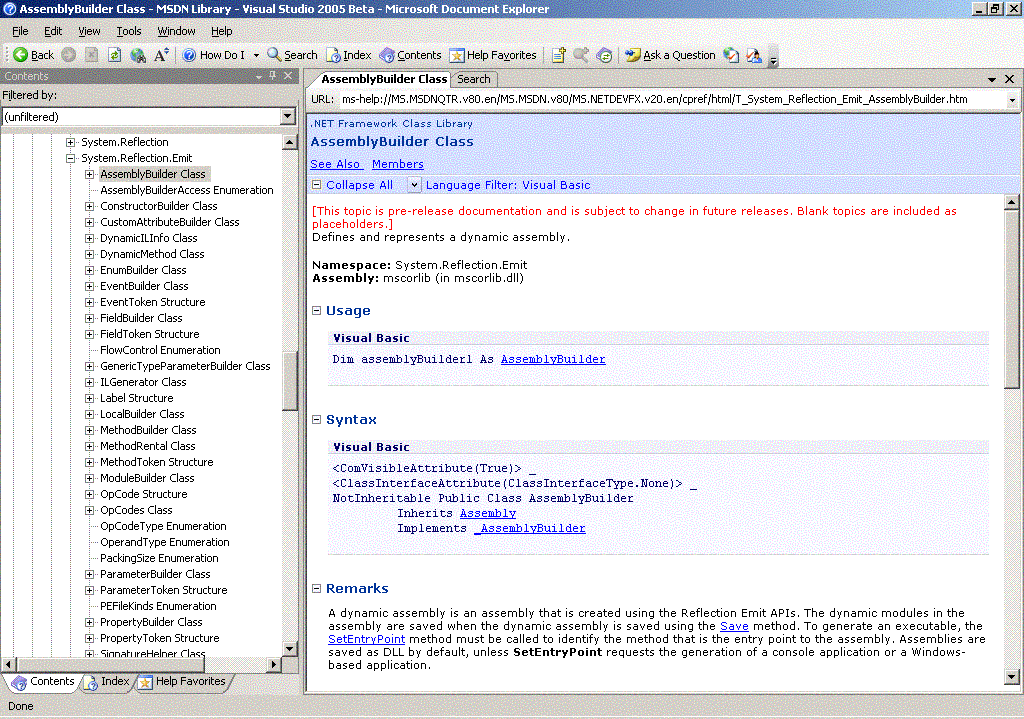
Task: Click the Refresh page icon
Action: tap(114, 55)
